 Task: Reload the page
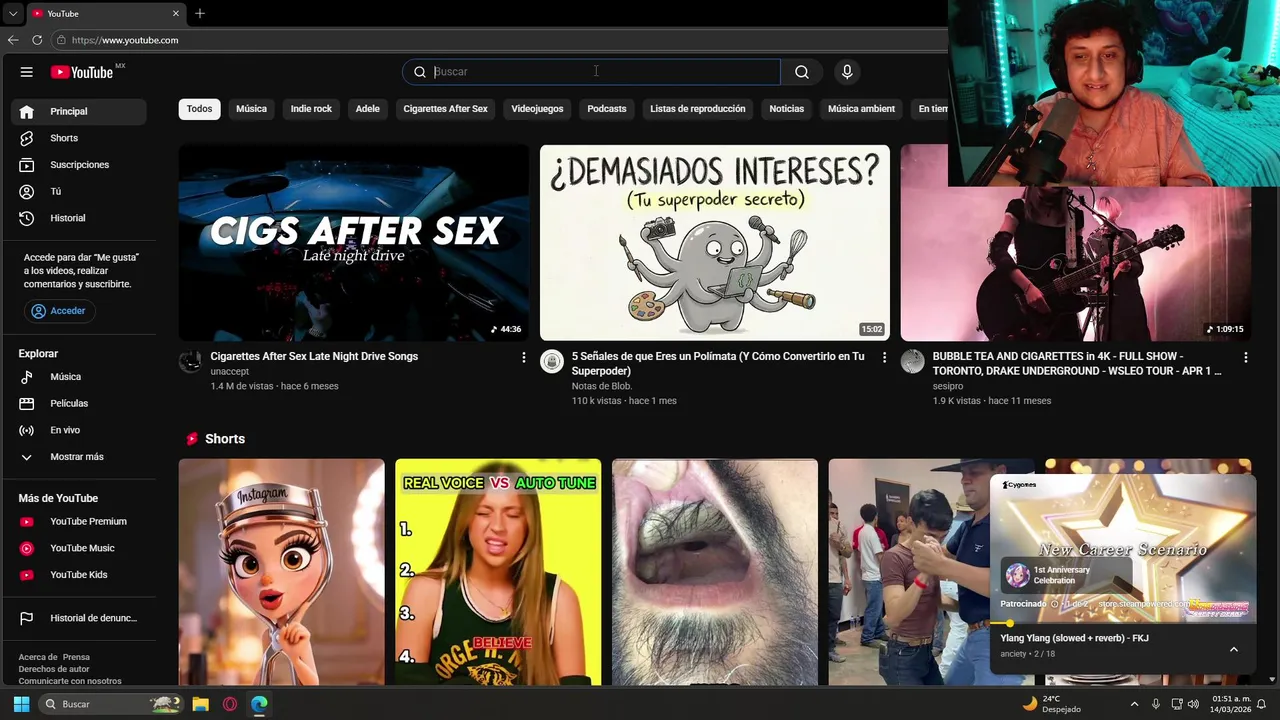[x=37, y=40]
